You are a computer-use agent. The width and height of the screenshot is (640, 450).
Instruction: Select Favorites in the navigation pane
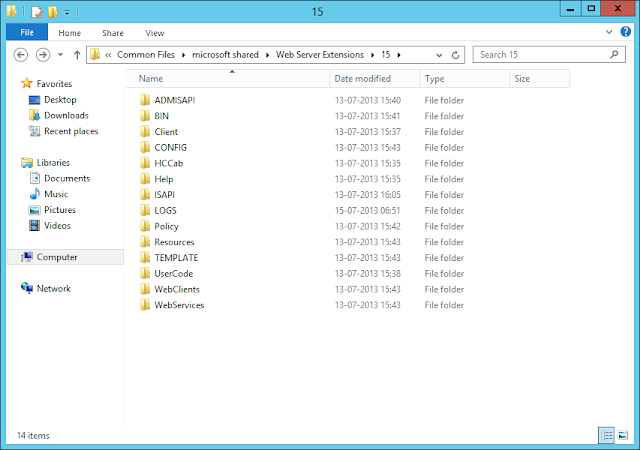coord(54,84)
